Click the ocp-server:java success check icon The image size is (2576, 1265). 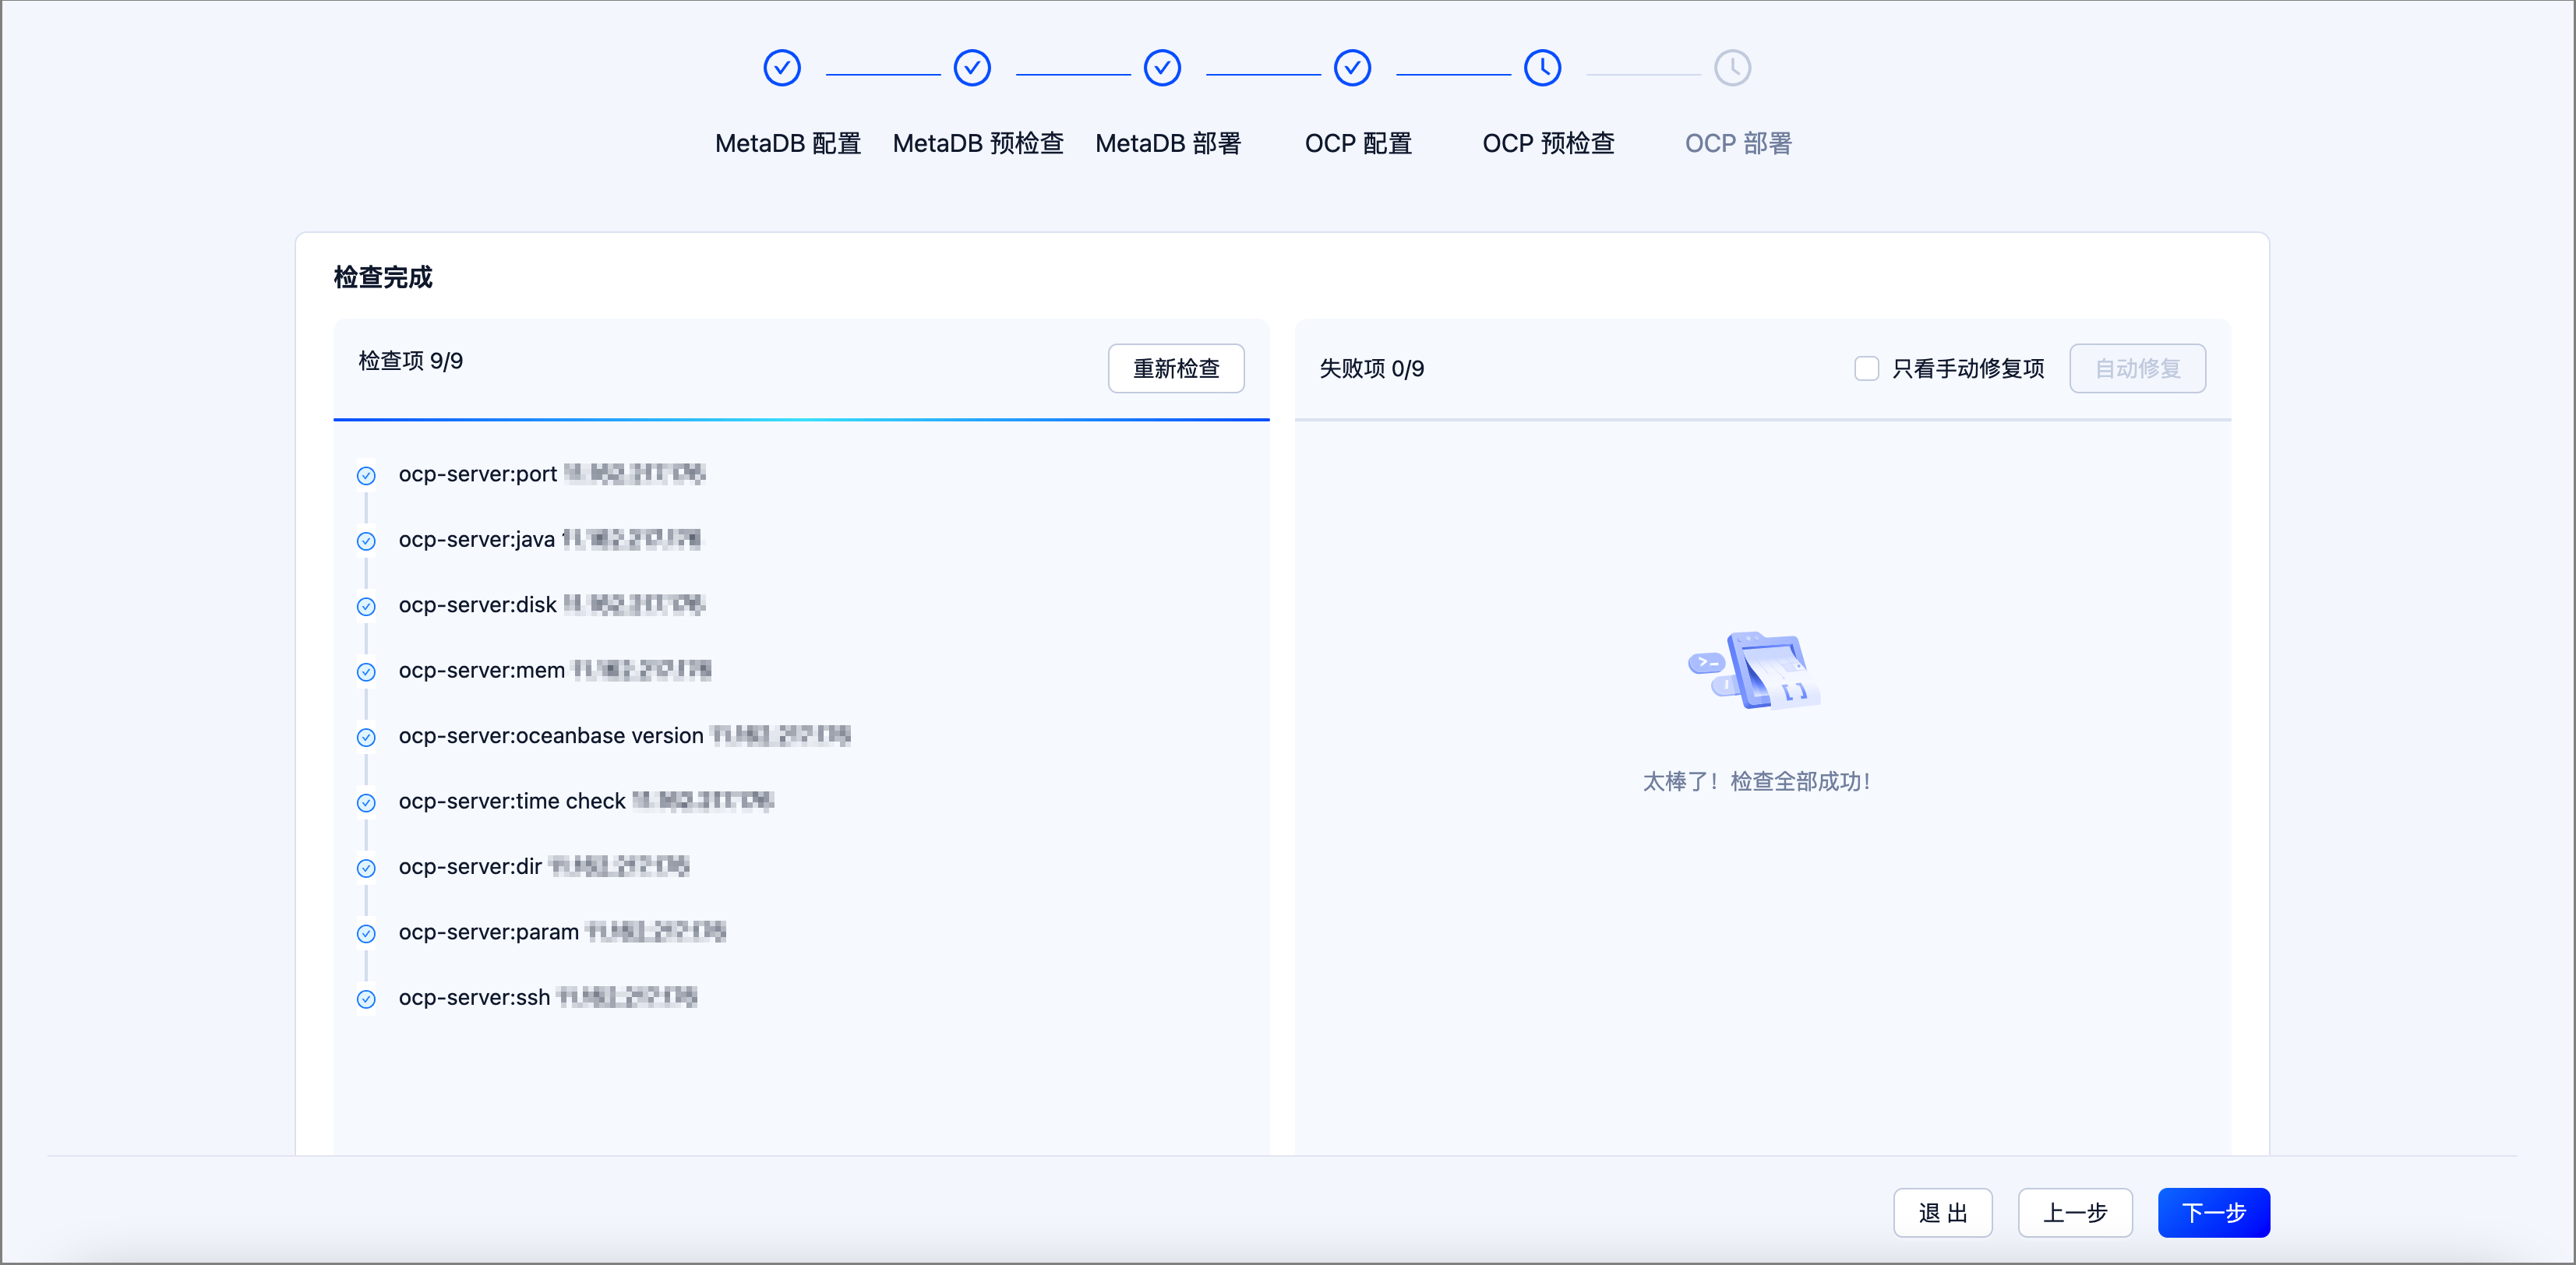click(366, 541)
